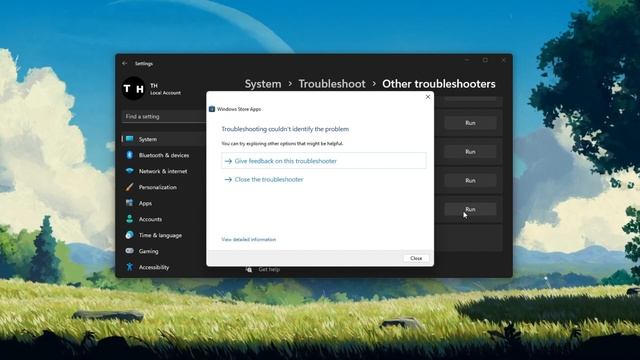Click System in the breadcrumb

pos(263,84)
